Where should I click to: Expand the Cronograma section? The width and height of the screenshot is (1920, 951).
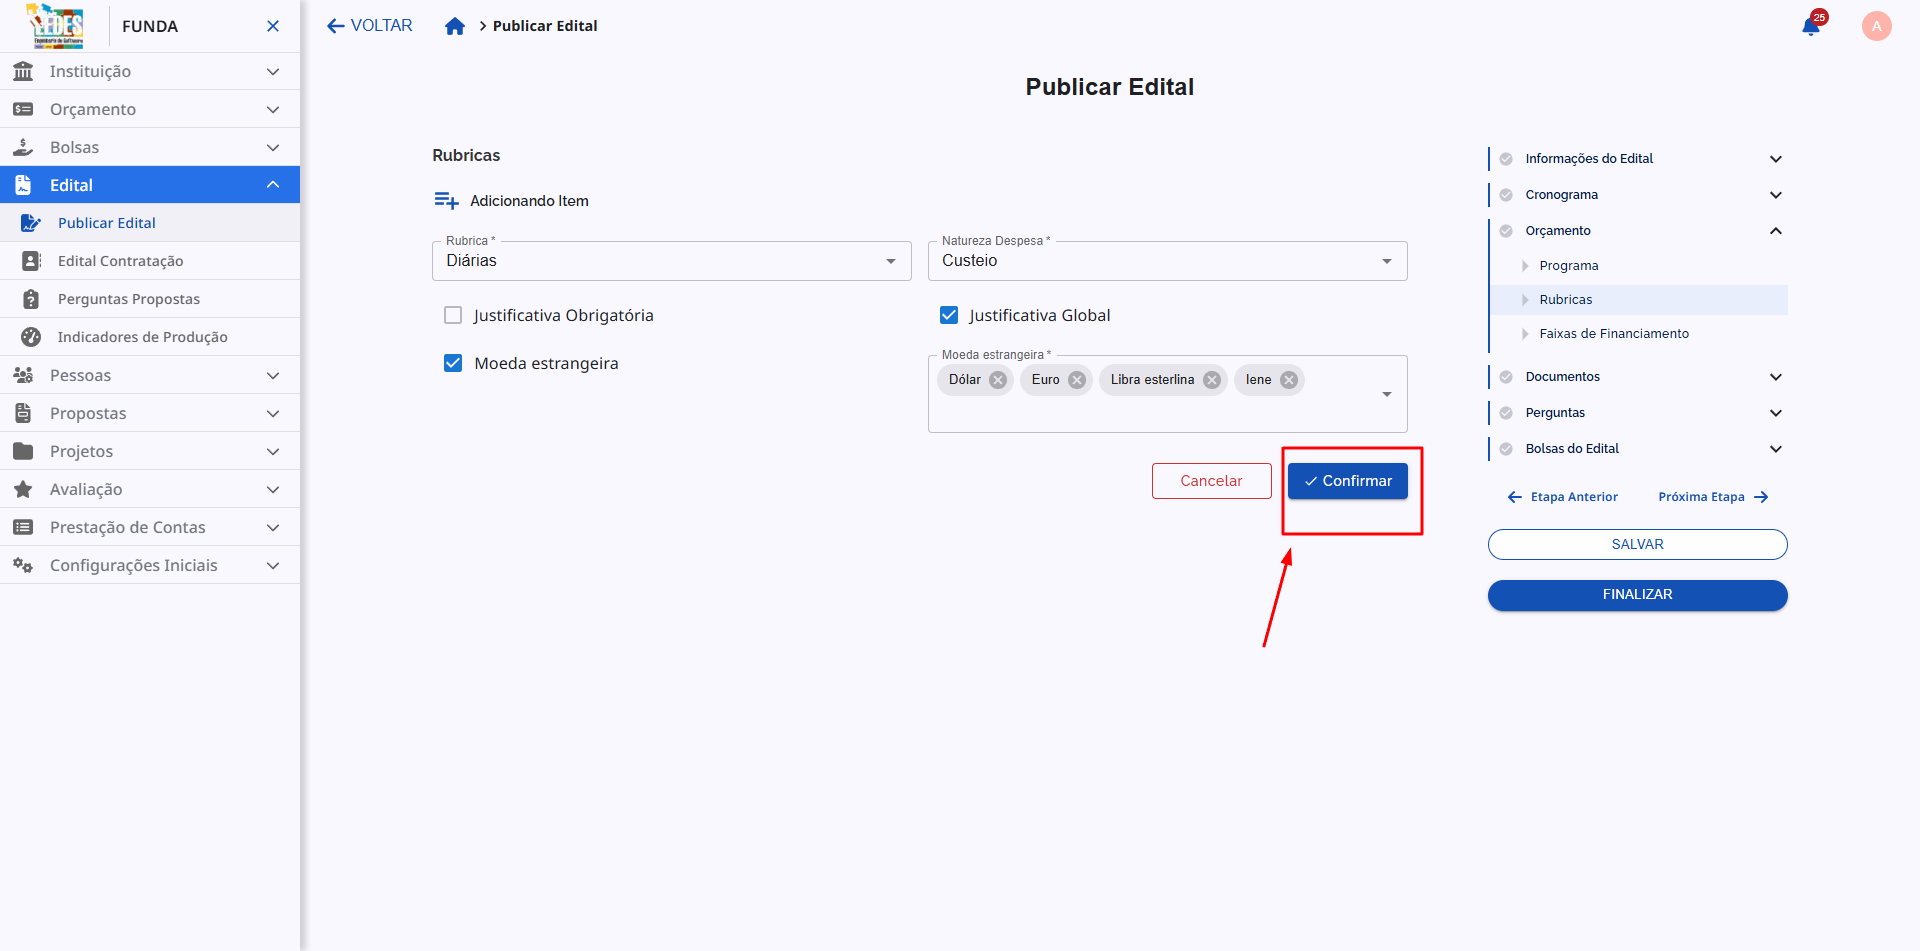point(1775,195)
